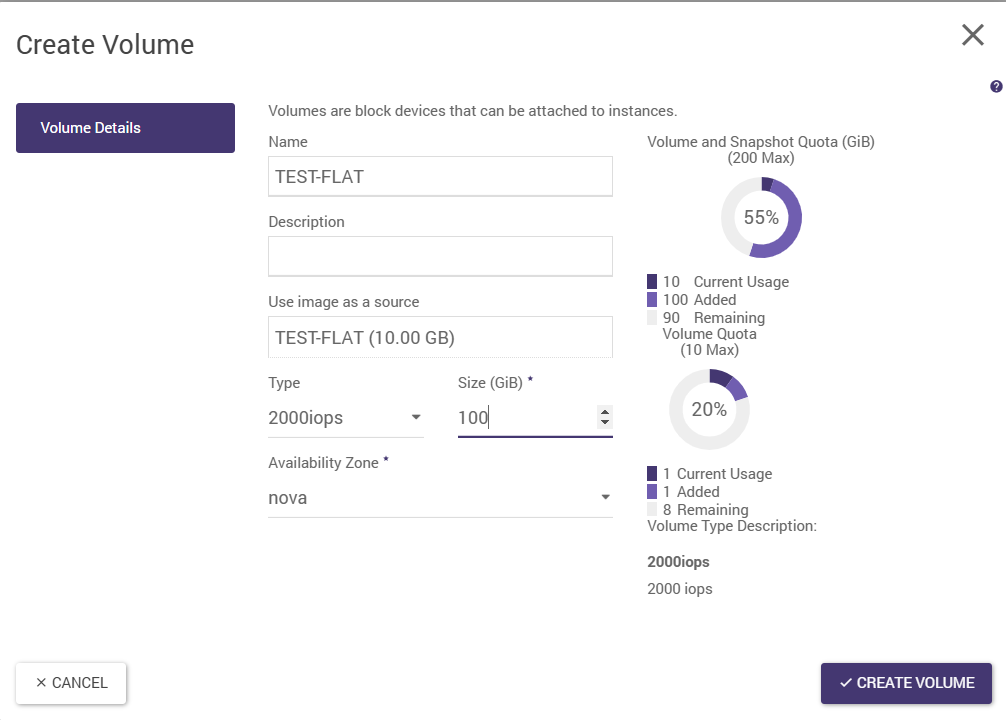The width and height of the screenshot is (1006, 720).
Task: Expand the Availability Zone dropdown
Action: 440,498
